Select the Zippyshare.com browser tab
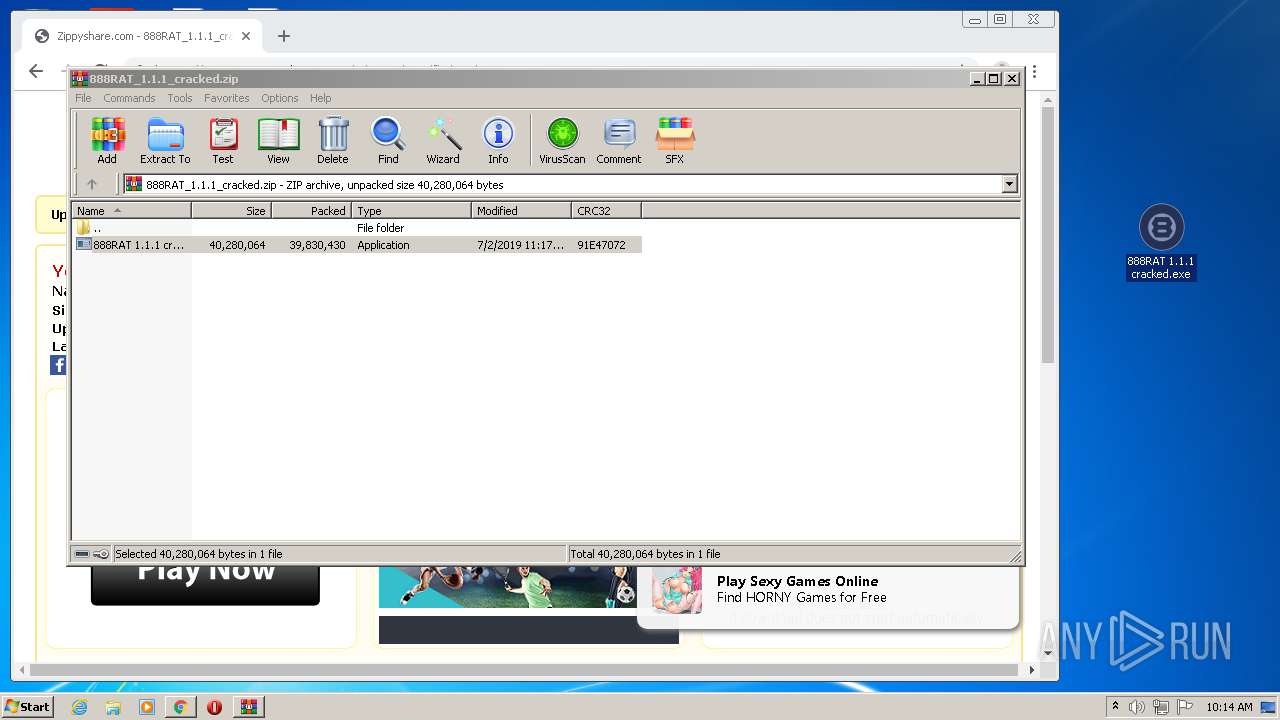 click(140, 36)
